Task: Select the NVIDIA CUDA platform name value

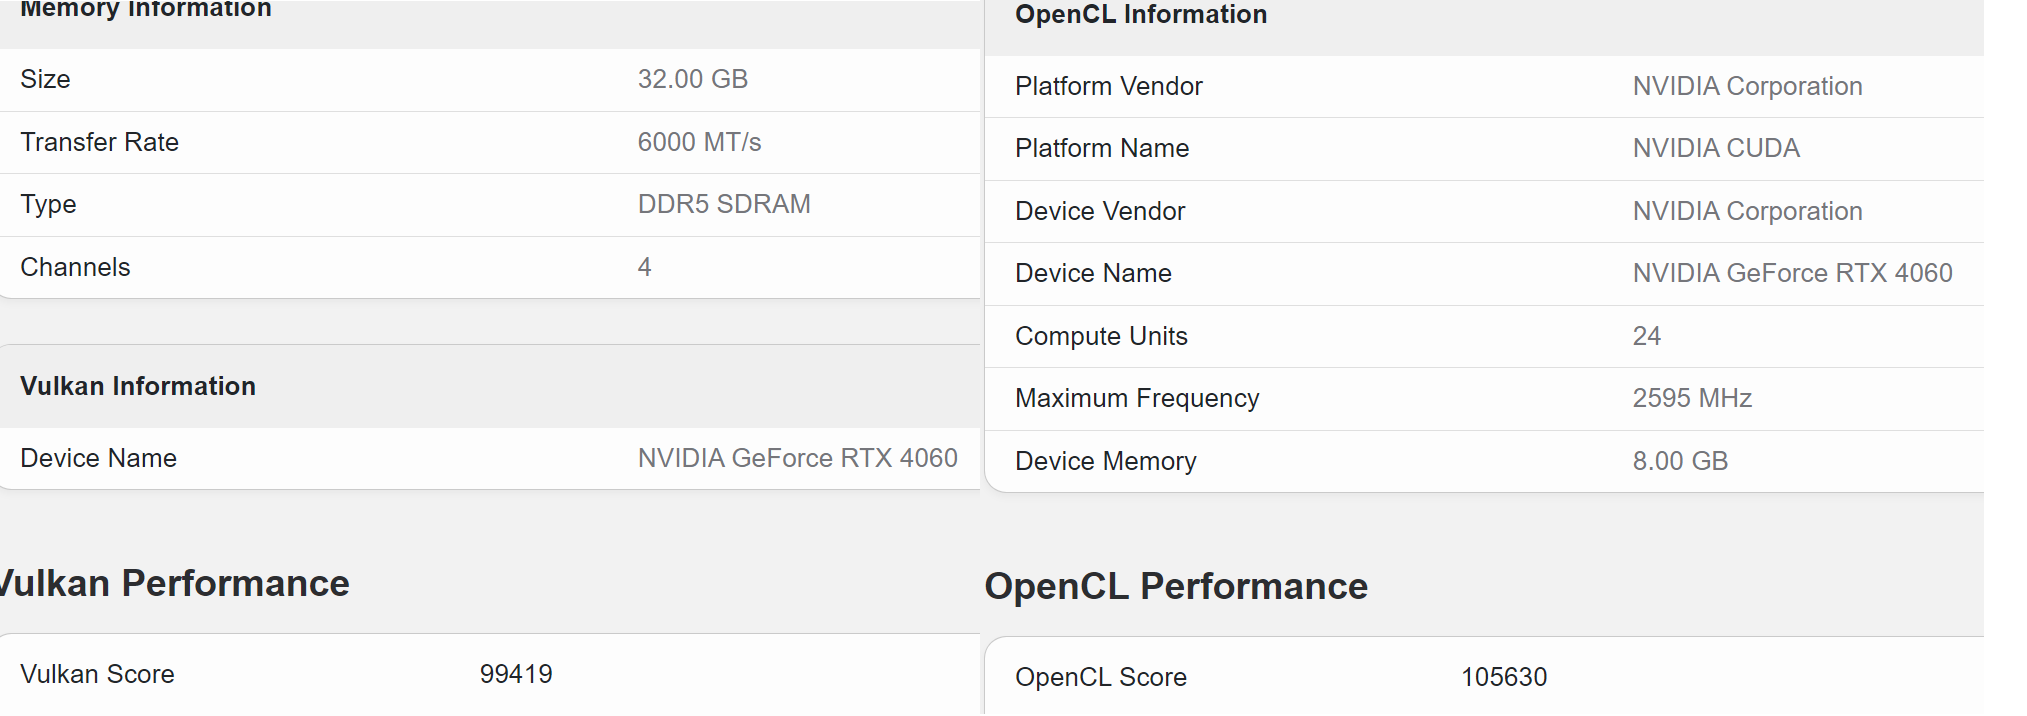Action: 1715,148
